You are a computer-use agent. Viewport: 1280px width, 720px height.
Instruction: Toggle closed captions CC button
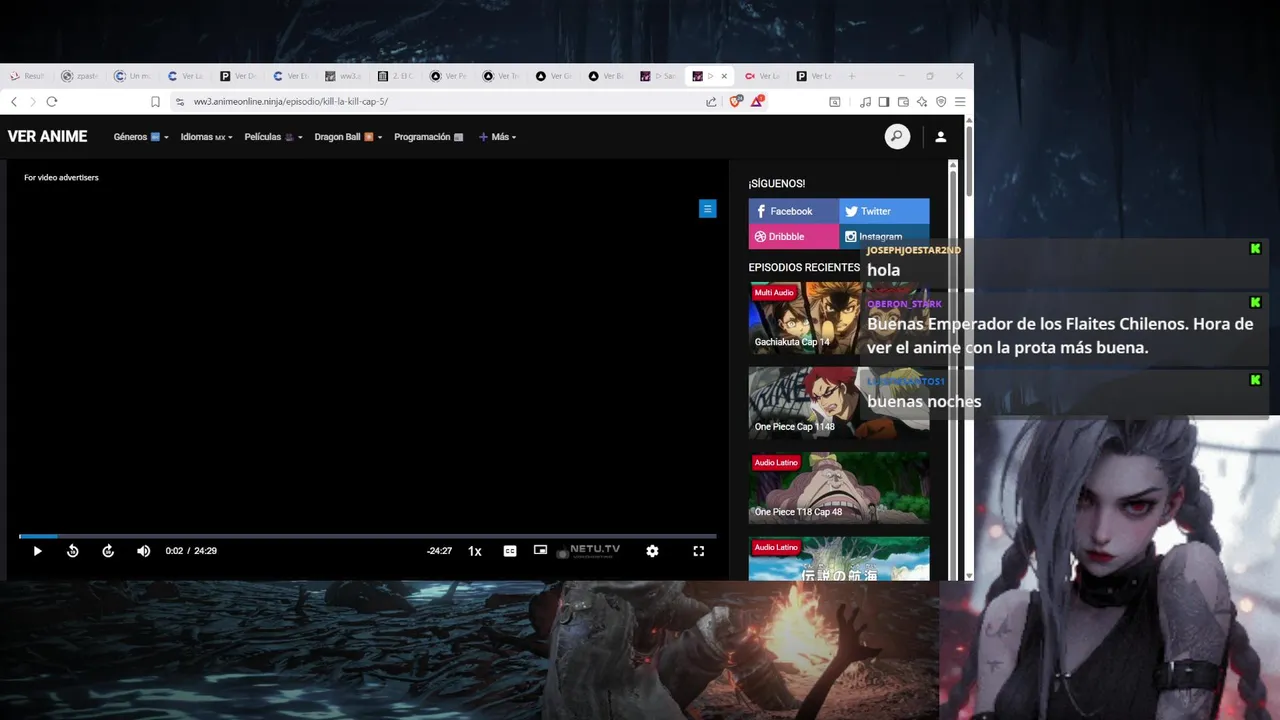(510, 551)
